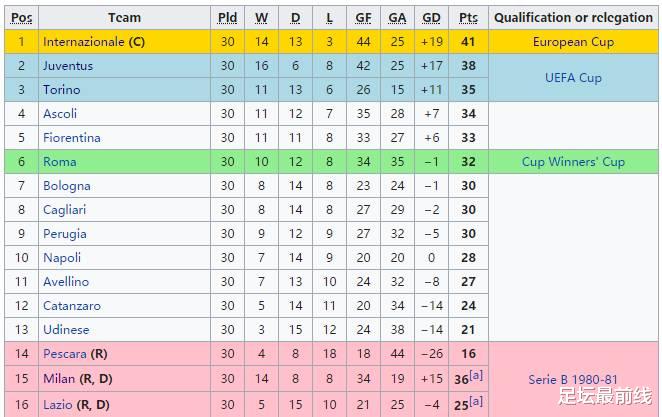Click the Cagliari link
The image size is (662, 417).
coord(65,210)
